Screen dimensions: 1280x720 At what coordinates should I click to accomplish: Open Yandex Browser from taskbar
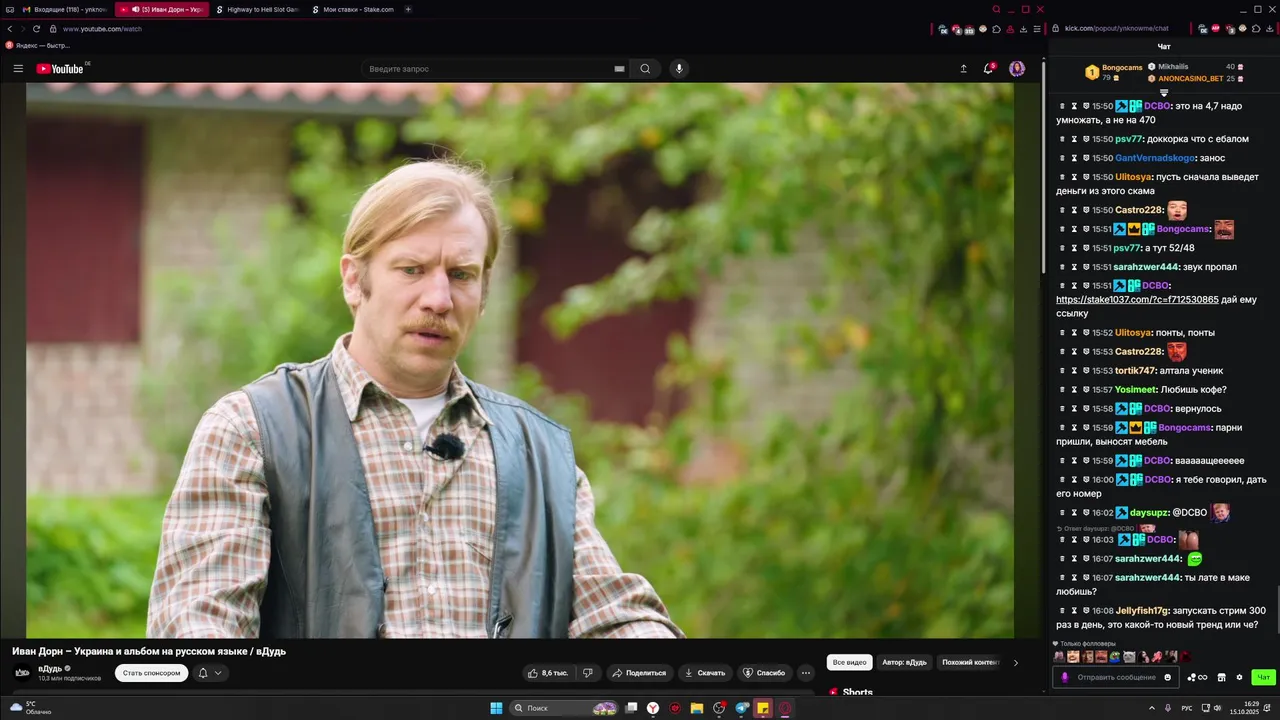(653, 708)
